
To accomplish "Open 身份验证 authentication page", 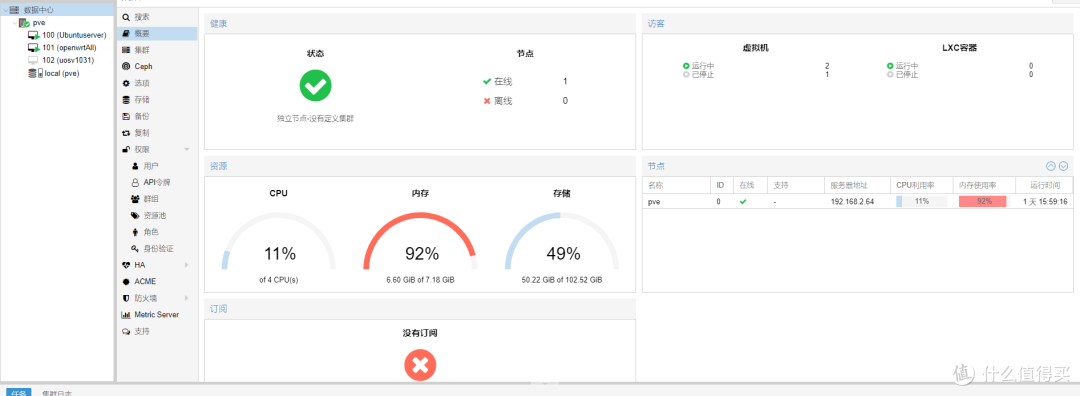I will (x=157, y=248).
